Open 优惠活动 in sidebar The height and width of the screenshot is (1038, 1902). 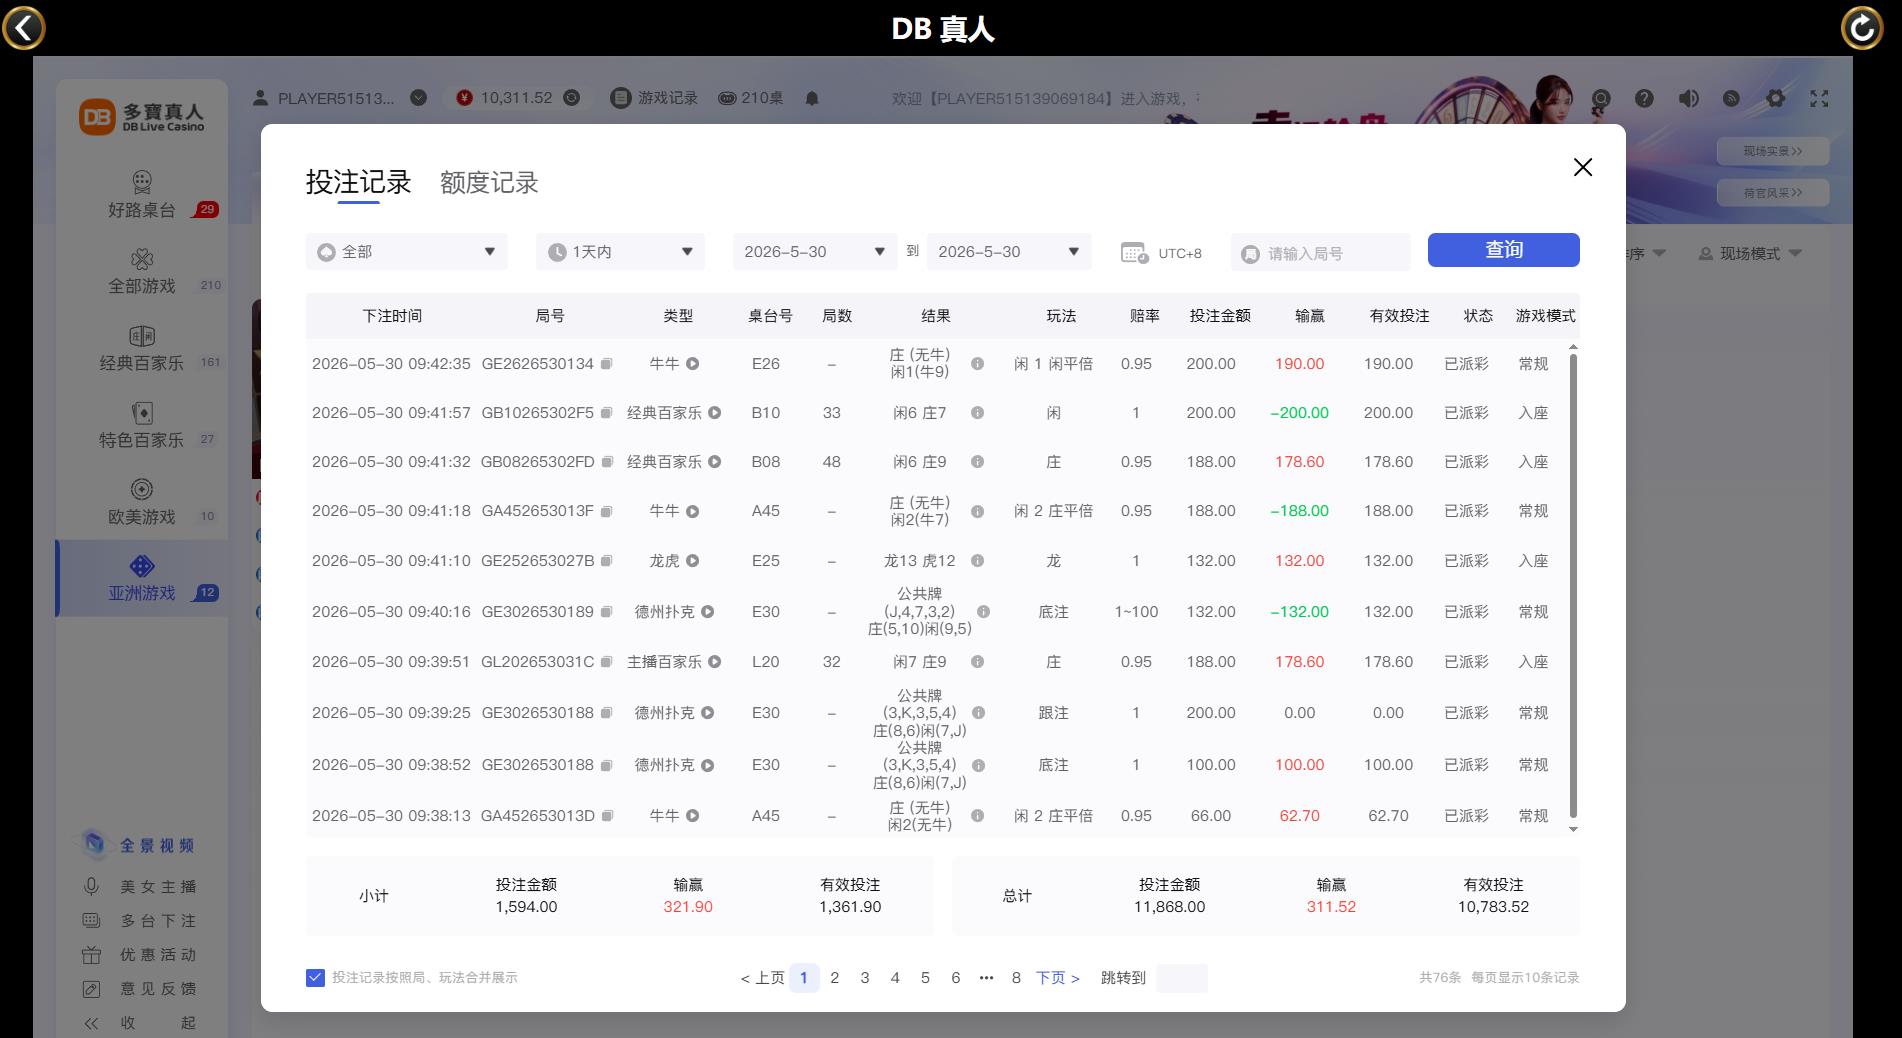139,955
